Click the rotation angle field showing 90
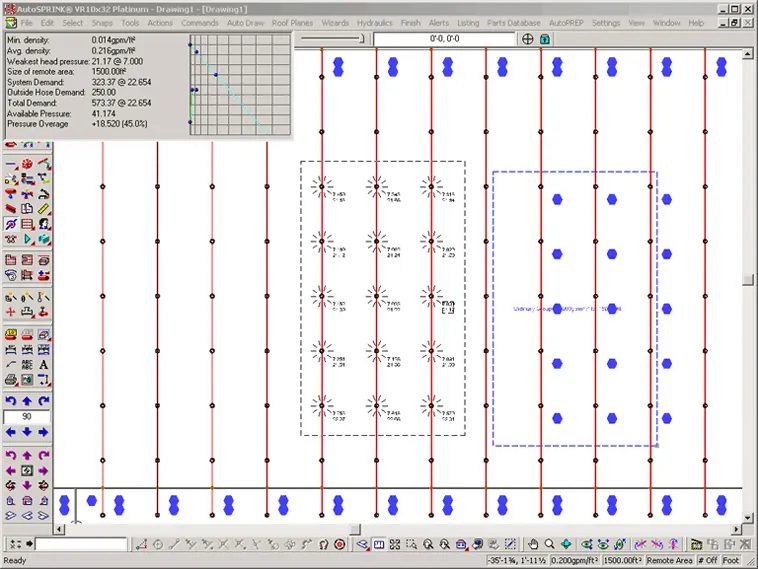The image size is (758, 569). (27, 416)
